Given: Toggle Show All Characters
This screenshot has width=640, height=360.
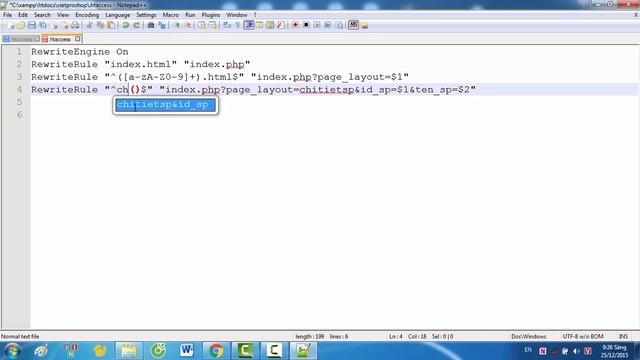Looking at the screenshot, I should (238, 25).
